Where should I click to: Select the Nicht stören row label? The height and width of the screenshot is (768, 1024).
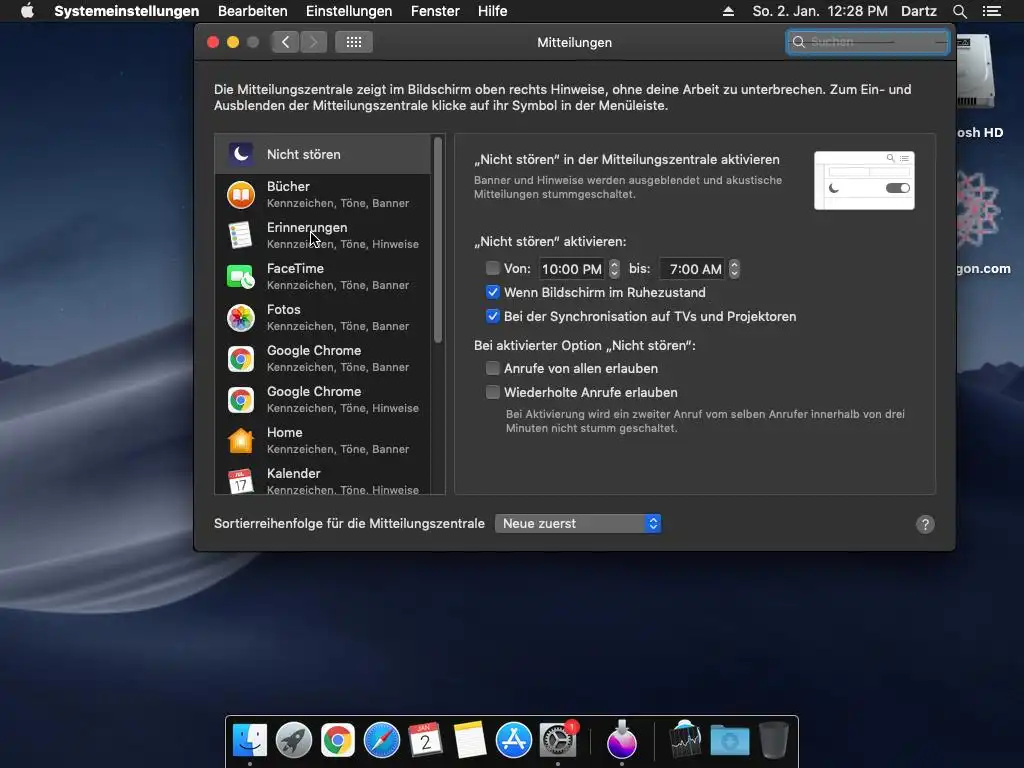click(304, 154)
